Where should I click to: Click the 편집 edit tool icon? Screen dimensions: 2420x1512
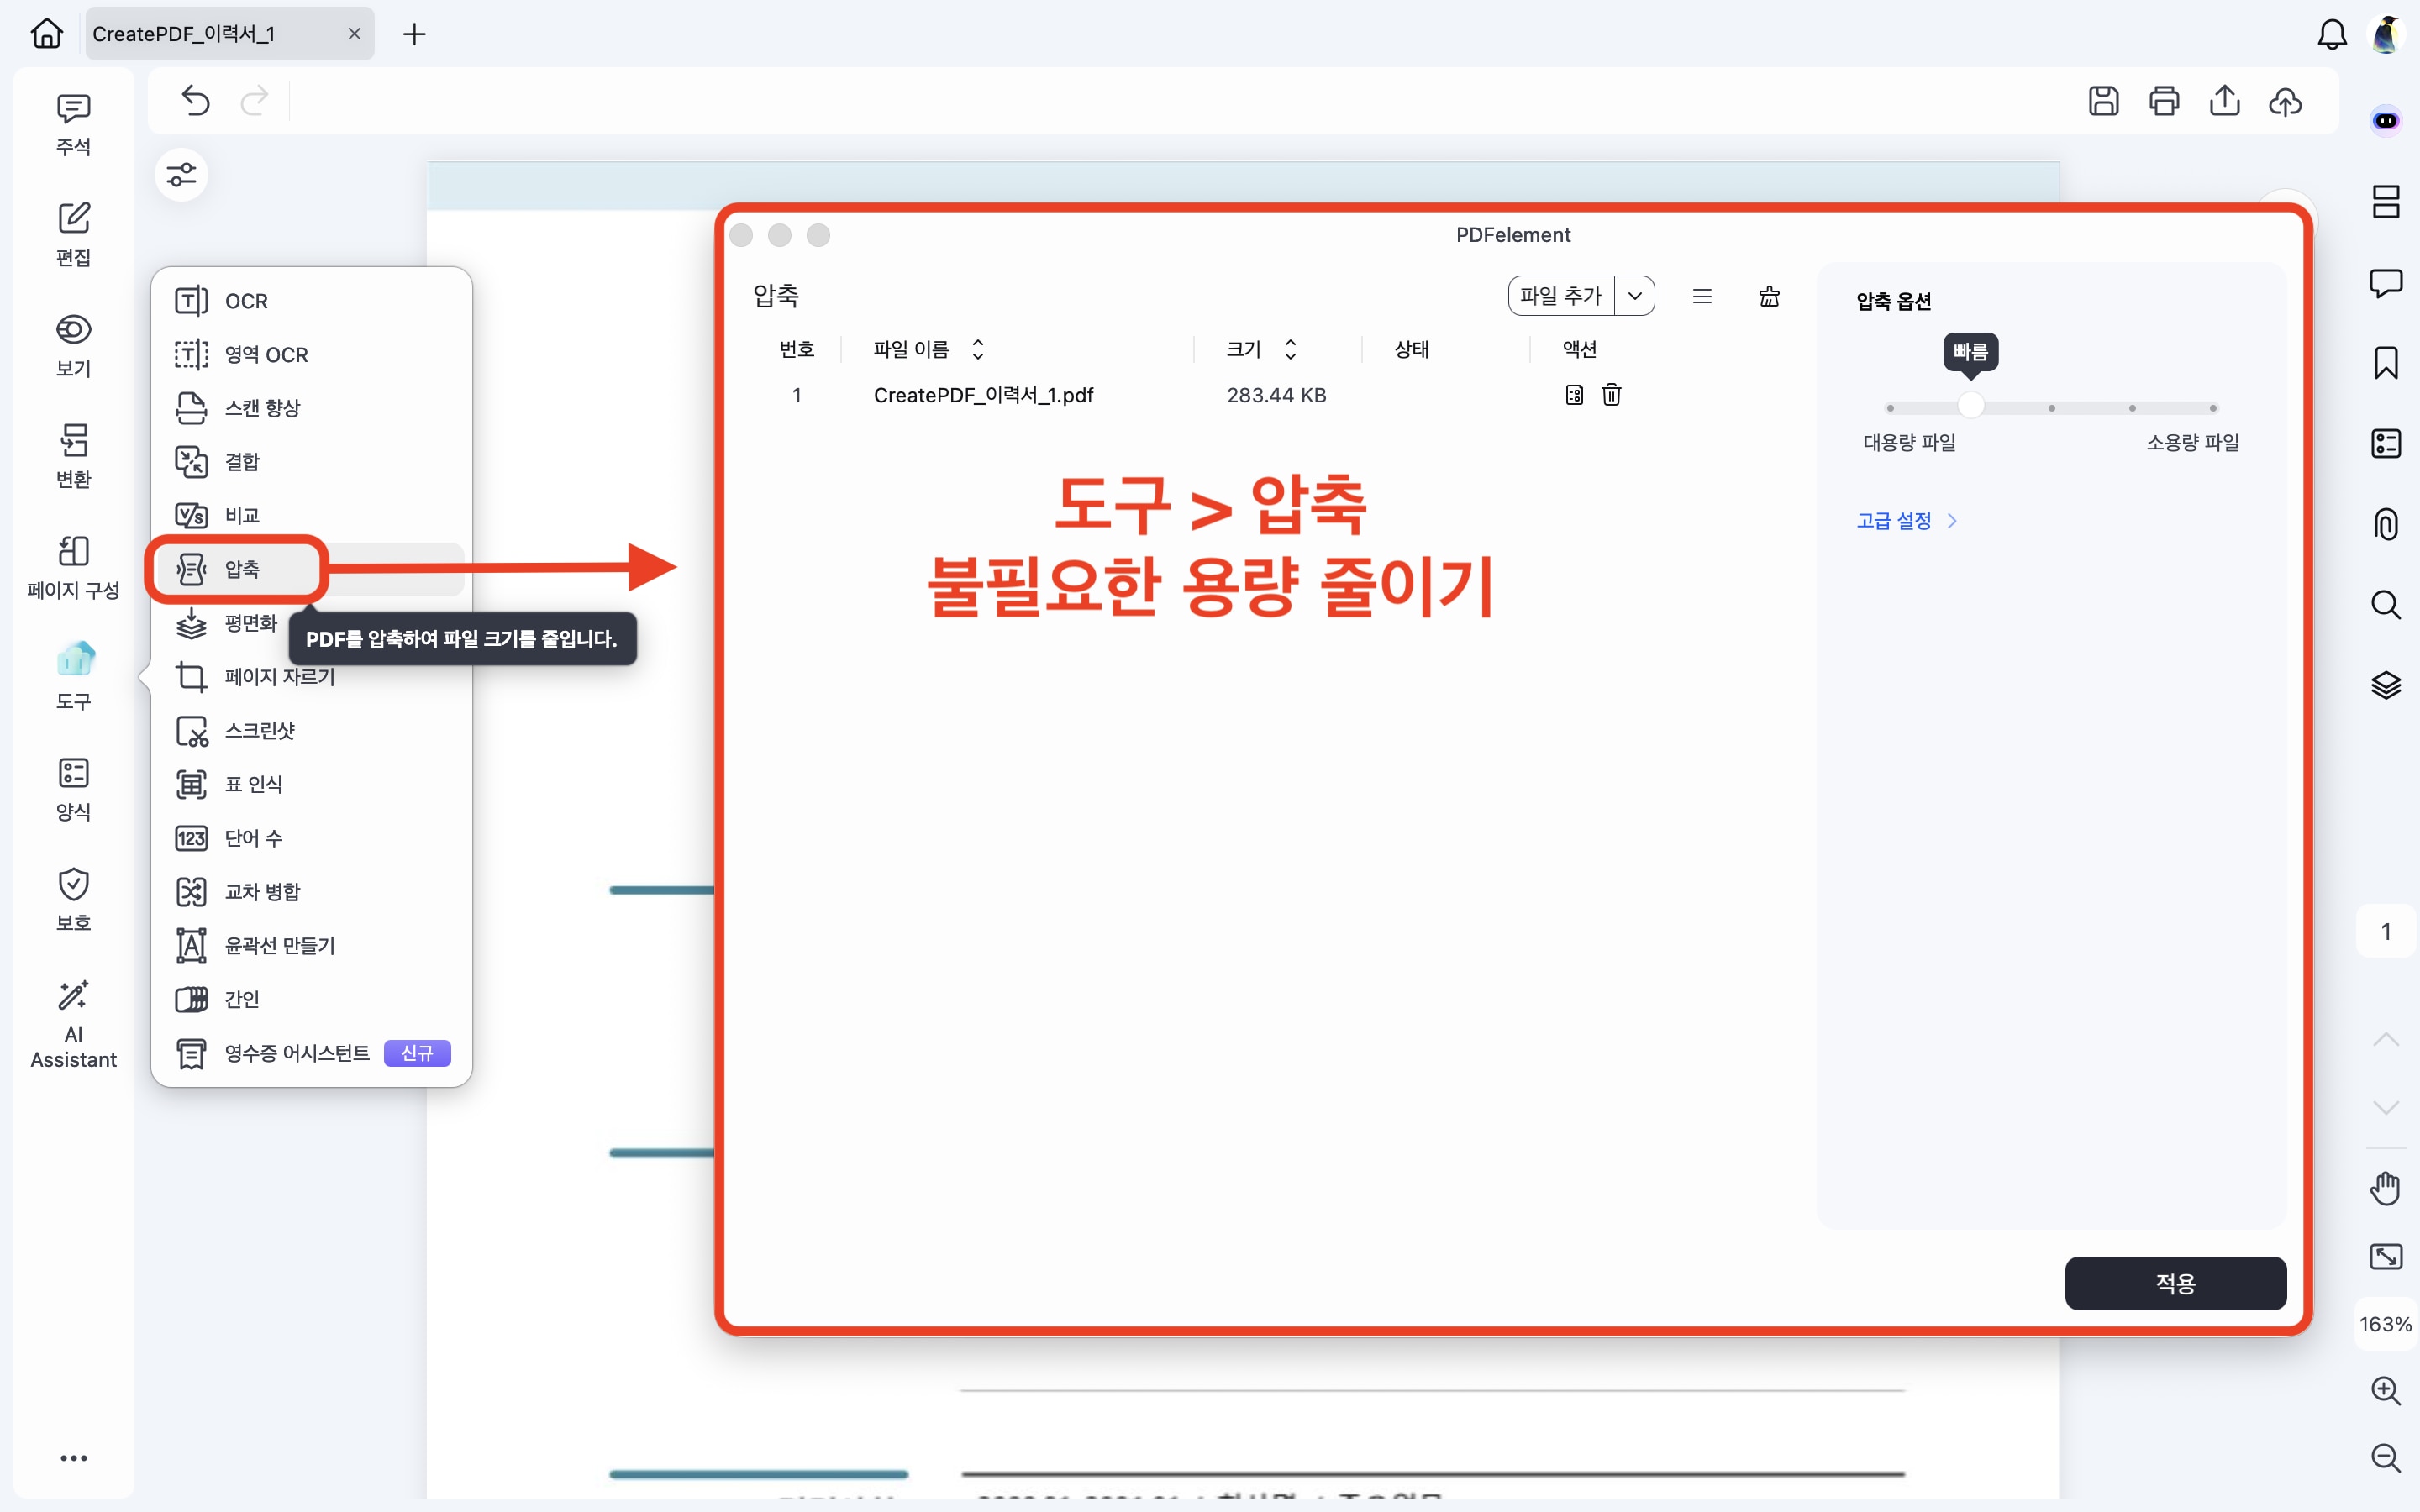[x=73, y=218]
